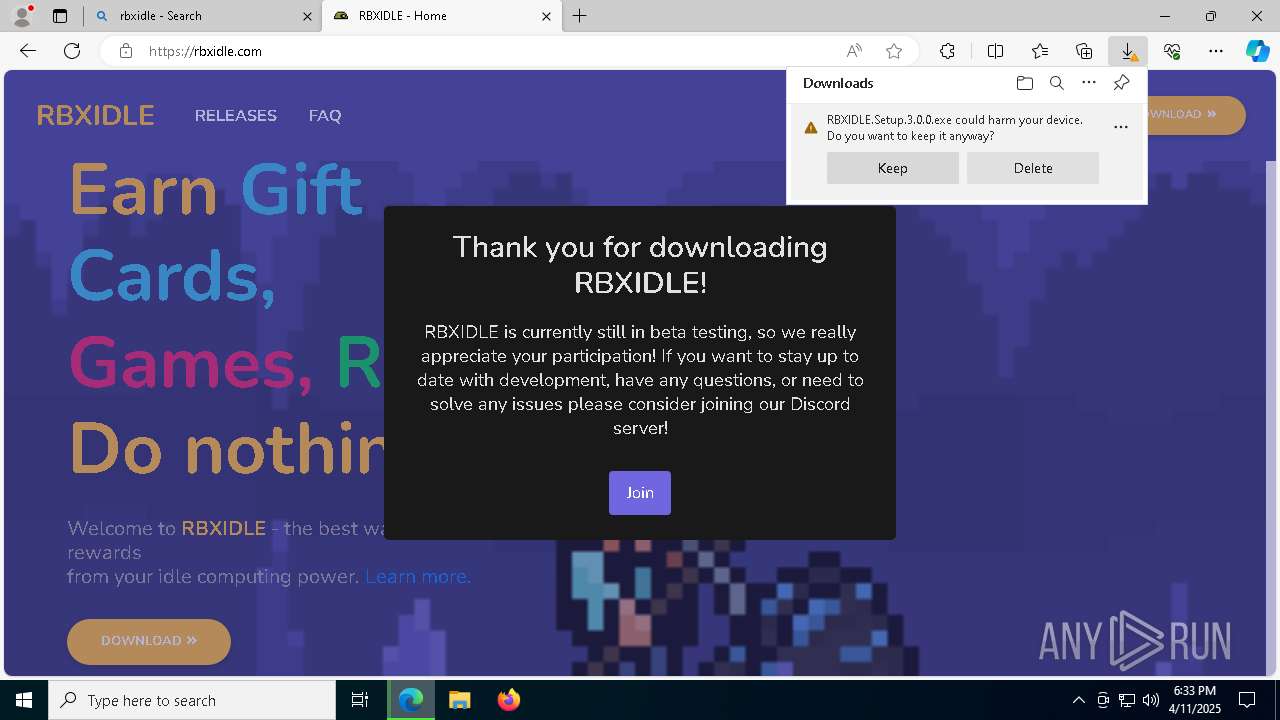Open the RELEASES page
This screenshot has height=720, width=1280.
236,116
